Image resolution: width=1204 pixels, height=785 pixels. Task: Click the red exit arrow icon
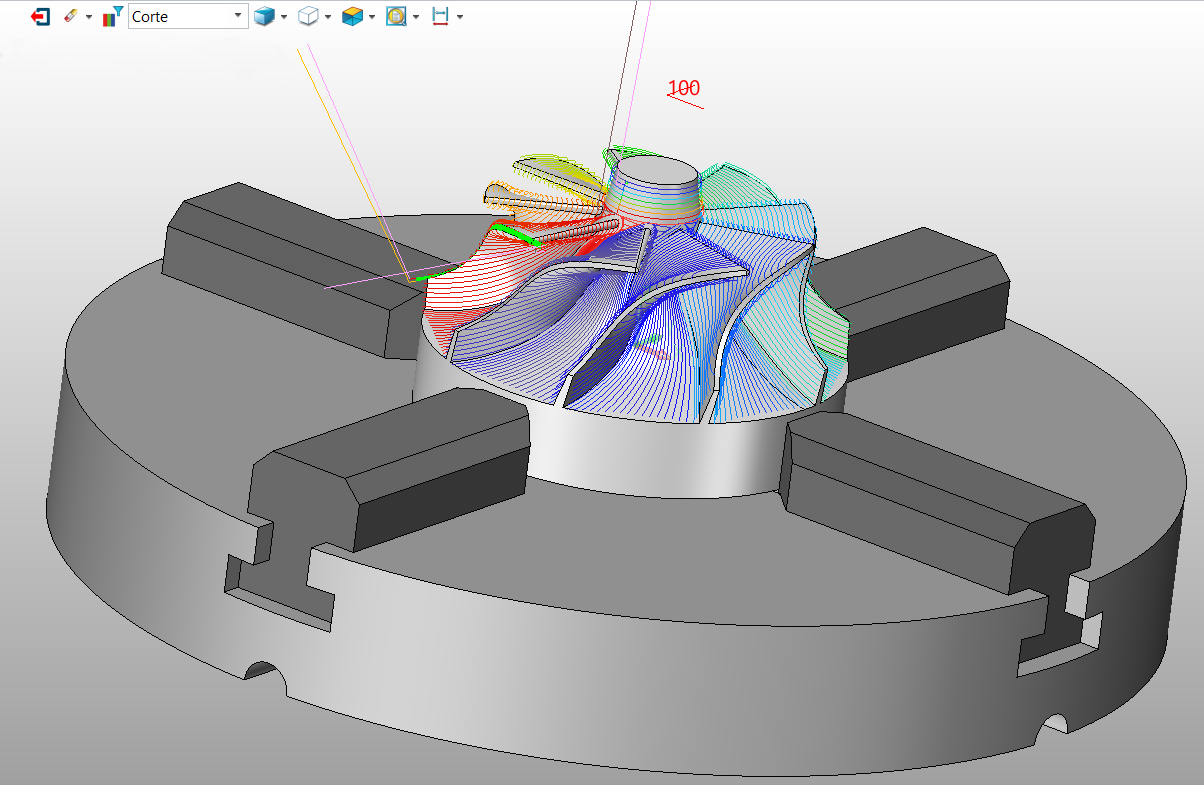tap(41, 17)
